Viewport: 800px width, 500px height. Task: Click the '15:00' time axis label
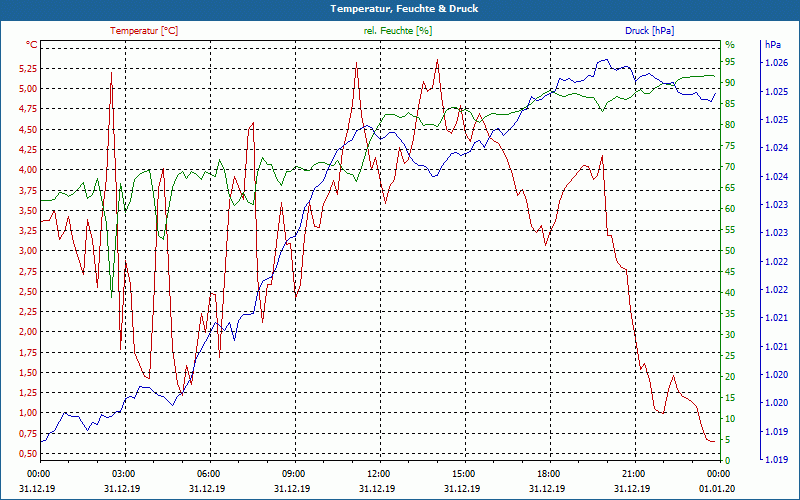coord(464,473)
